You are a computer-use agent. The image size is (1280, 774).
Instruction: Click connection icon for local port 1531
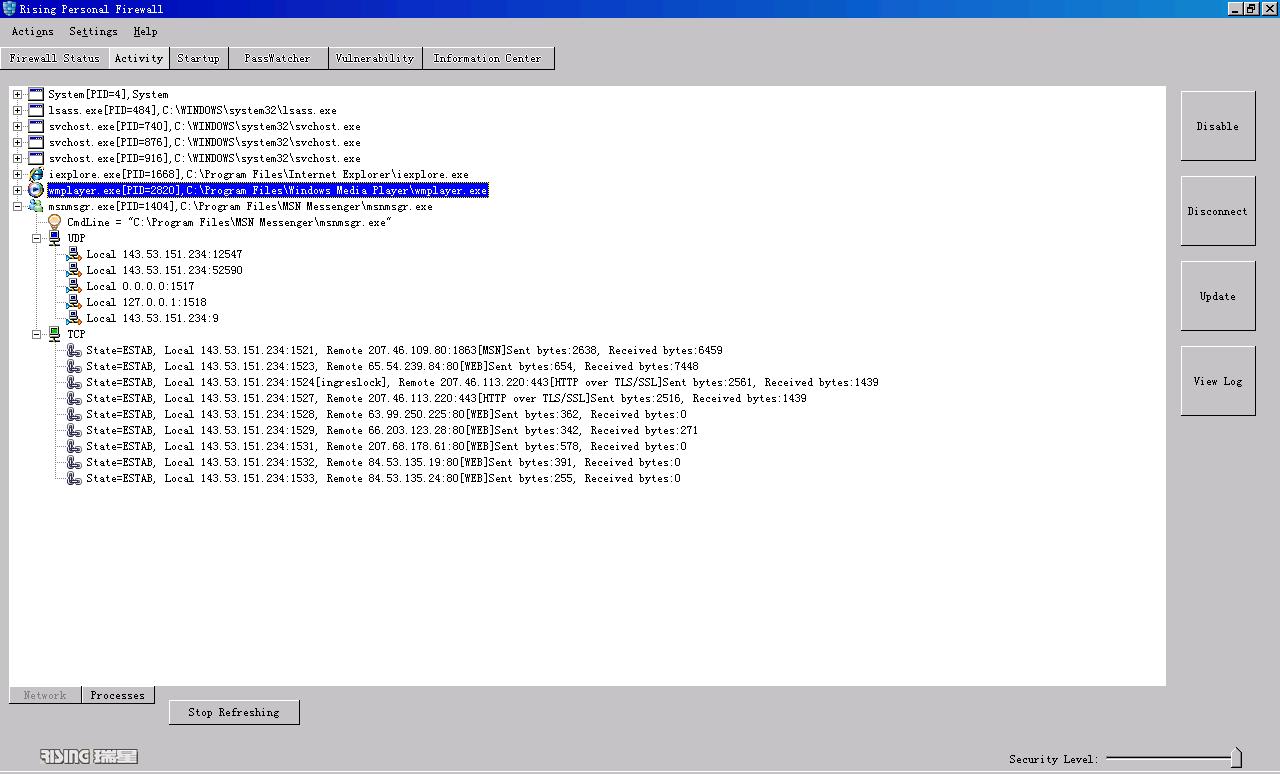click(x=74, y=446)
